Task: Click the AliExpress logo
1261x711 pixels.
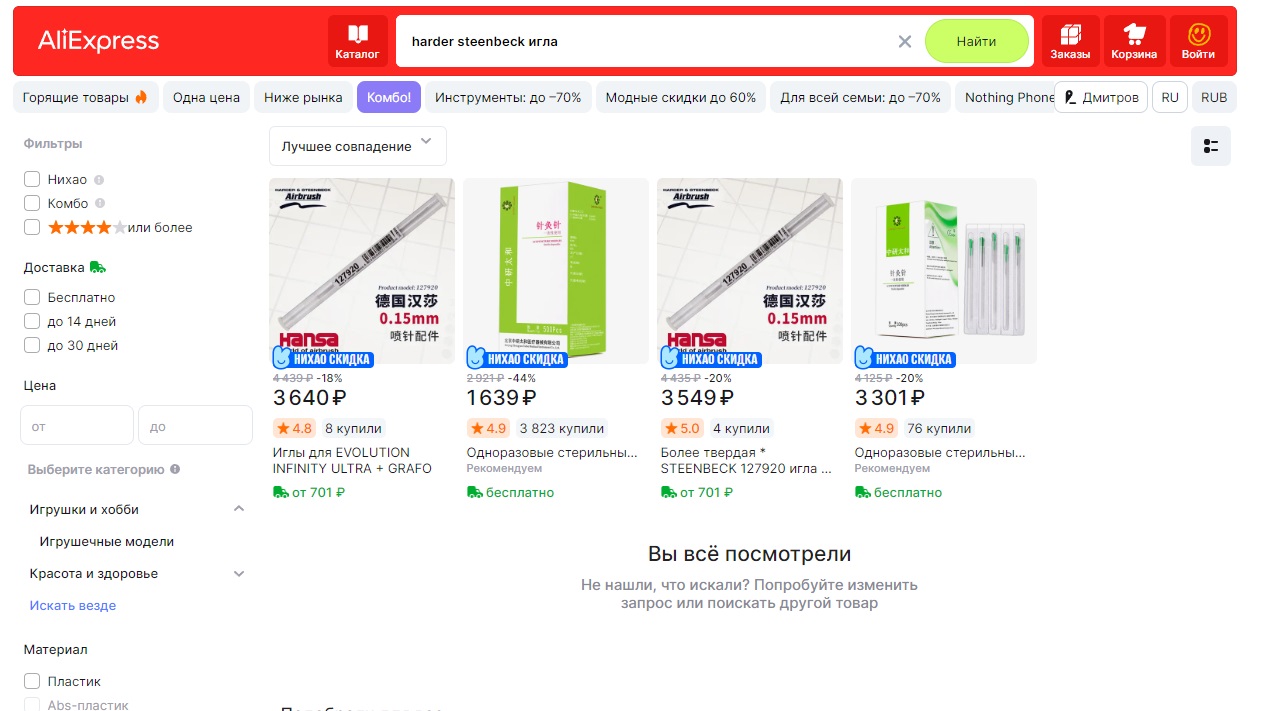Action: click(x=98, y=41)
